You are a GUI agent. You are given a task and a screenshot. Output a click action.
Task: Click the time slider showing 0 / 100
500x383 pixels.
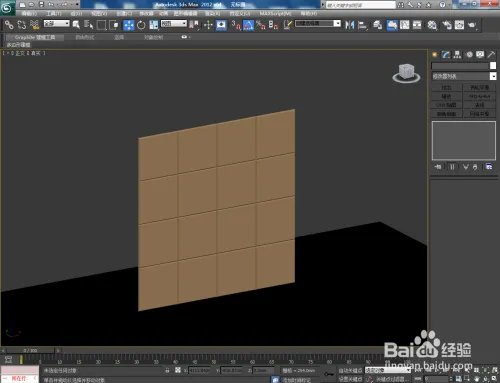(30, 350)
